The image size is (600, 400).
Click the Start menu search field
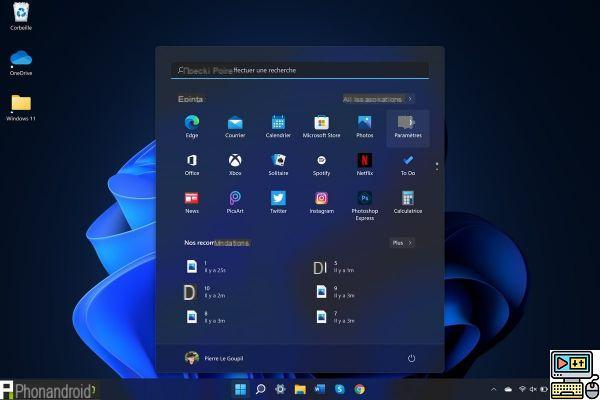(x=300, y=70)
